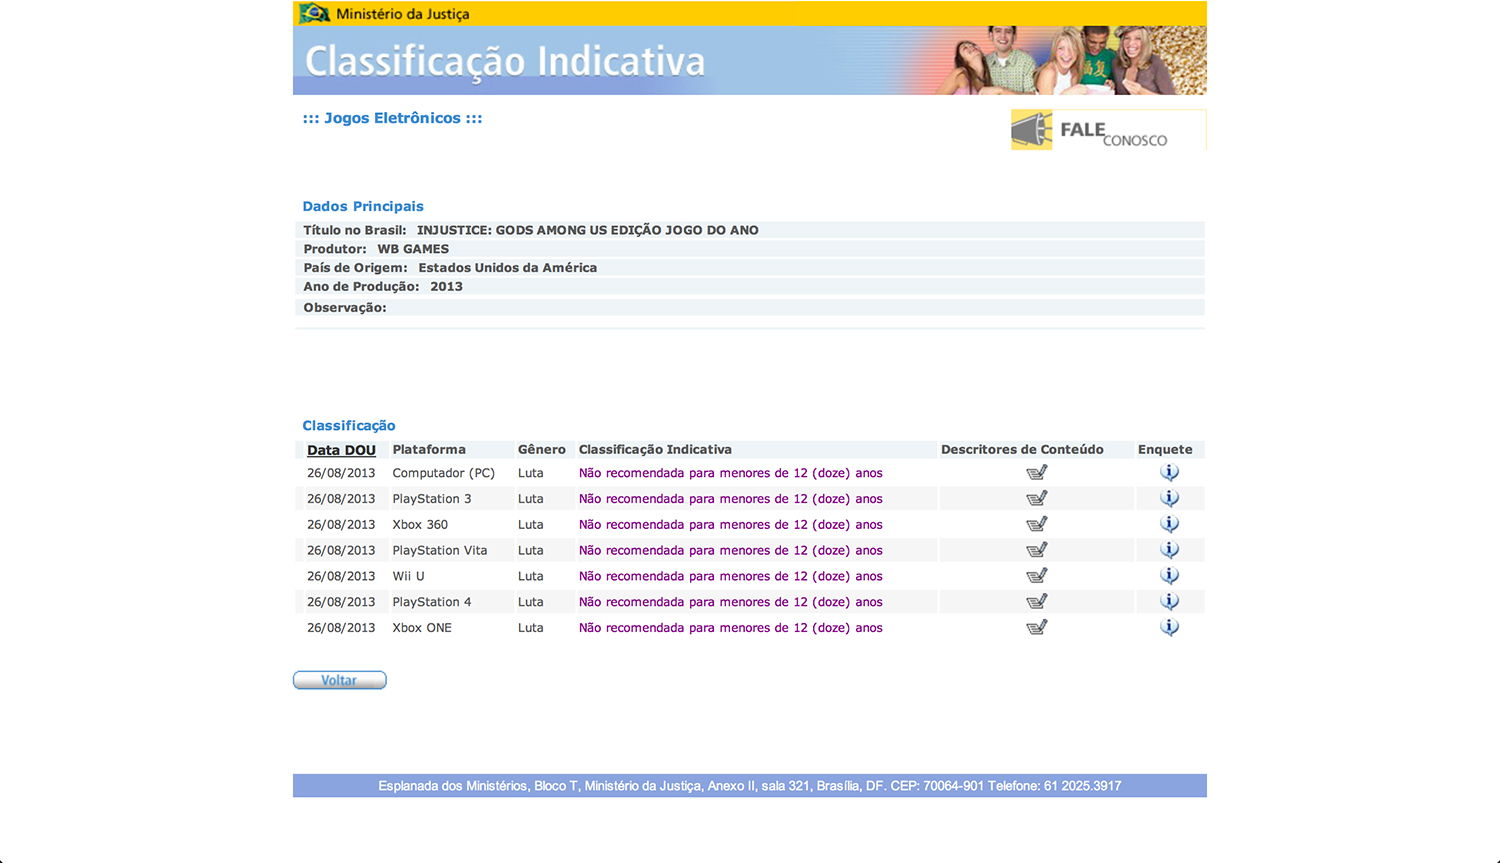Click the WB GAMES producer value
This screenshot has height=863, width=1500.
413,249
